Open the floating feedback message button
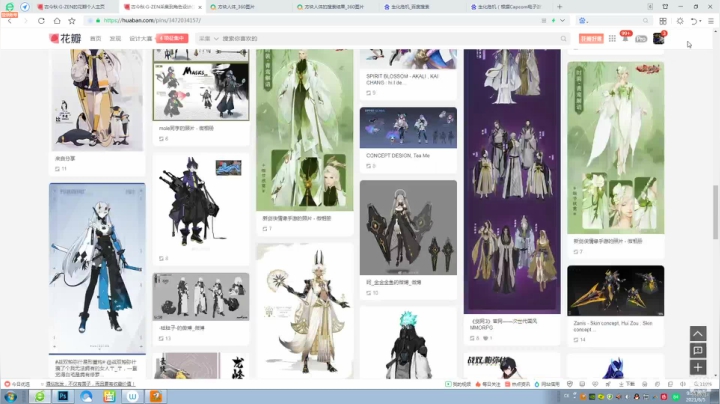 (698, 350)
